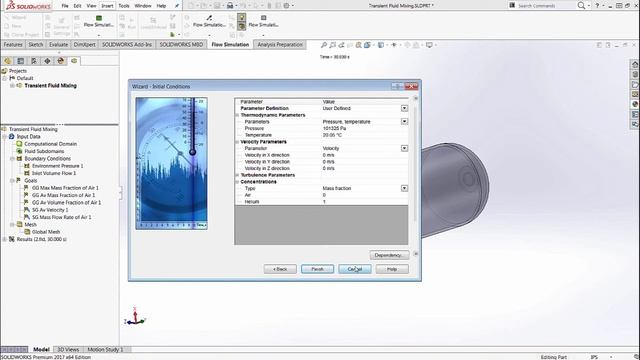Expand the Turbulence Parameters section

(x=237, y=175)
